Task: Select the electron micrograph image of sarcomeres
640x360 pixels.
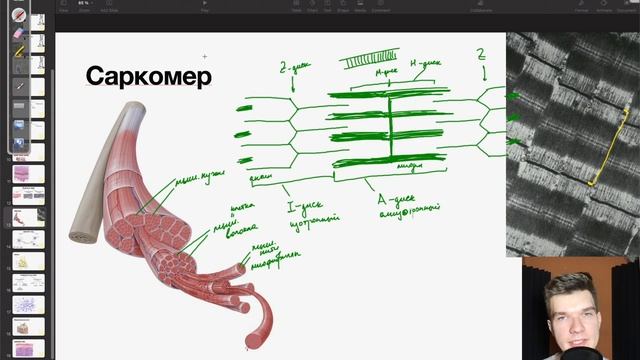Action: (x=573, y=144)
